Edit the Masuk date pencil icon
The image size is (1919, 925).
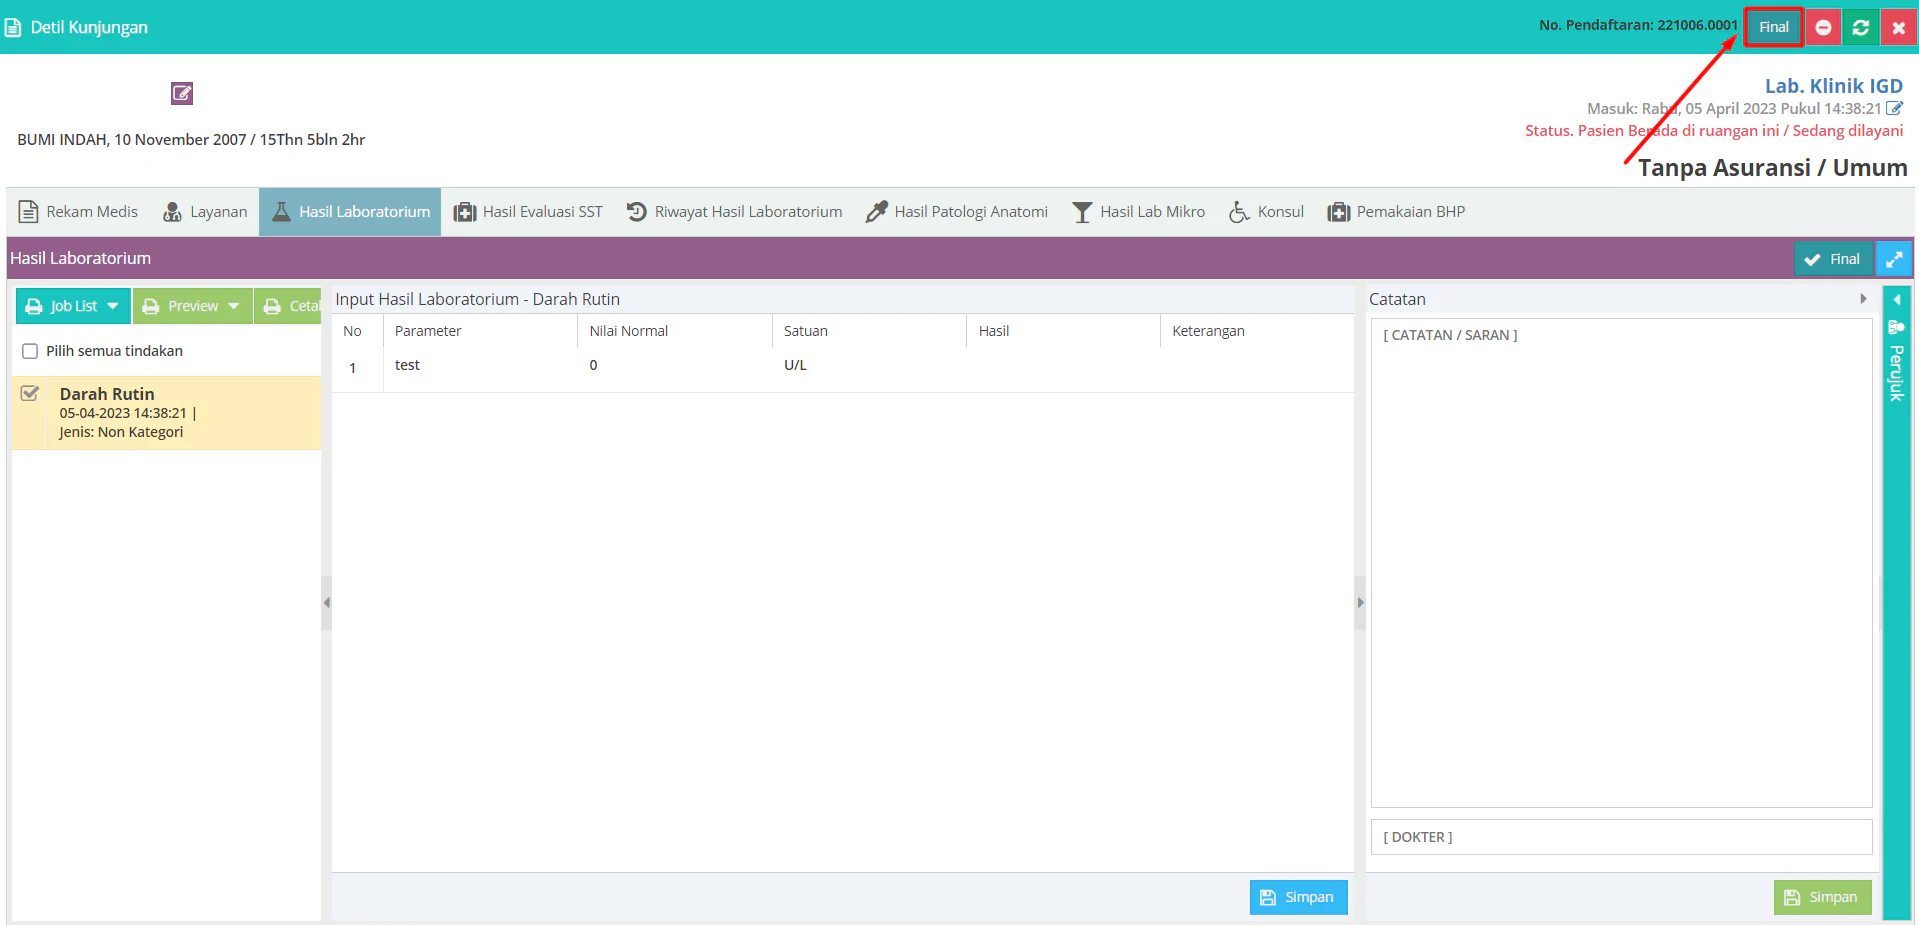click(1894, 108)
